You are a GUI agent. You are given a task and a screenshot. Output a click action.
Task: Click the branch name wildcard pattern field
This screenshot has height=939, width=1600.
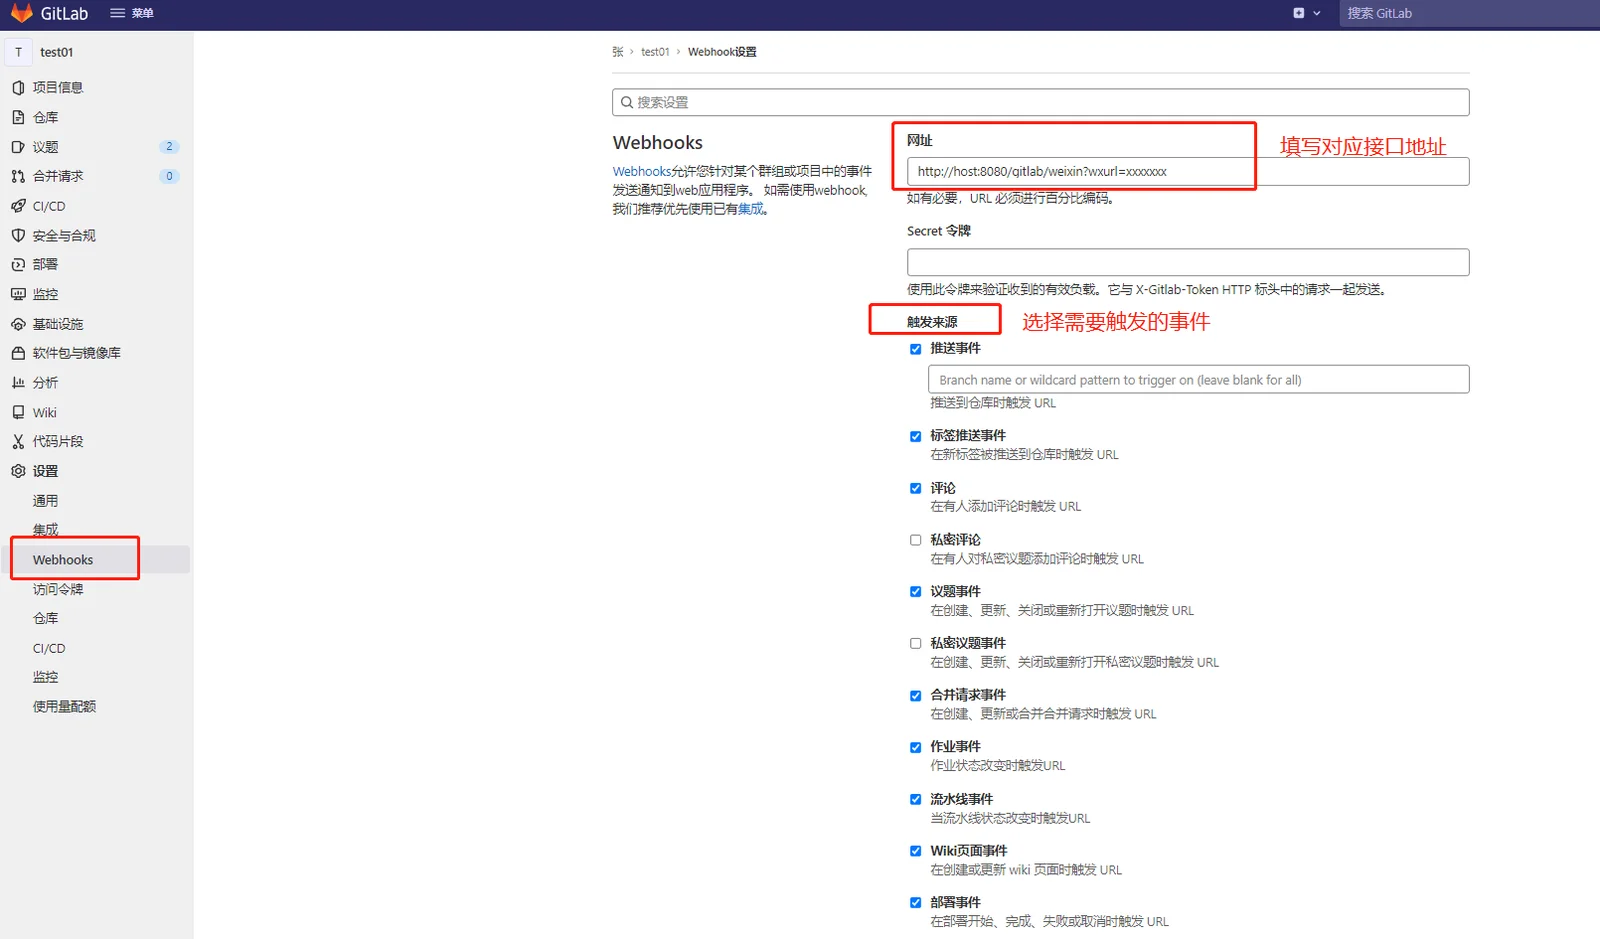(x=1199, y=380)
